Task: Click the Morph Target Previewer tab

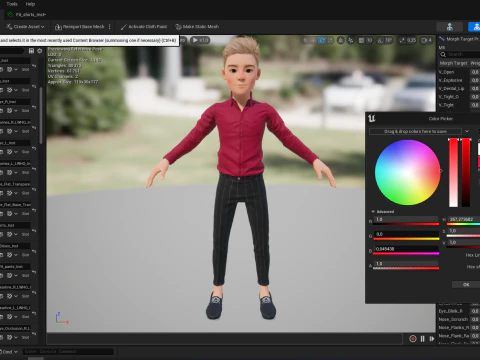Action: pyautogui.click(x=459, y=39)
